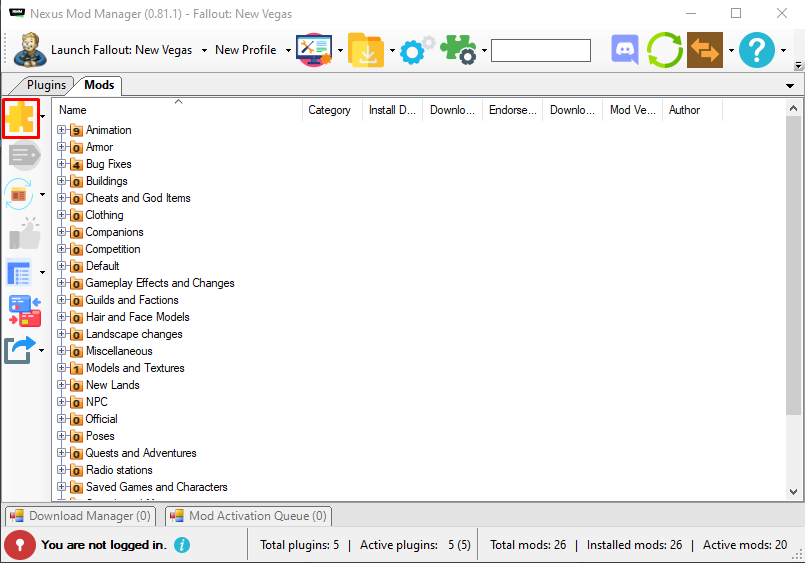The width and height of the screenshot is (805, 563).
Task: Click the blue and red category switch icon
Action: [25, 311]
